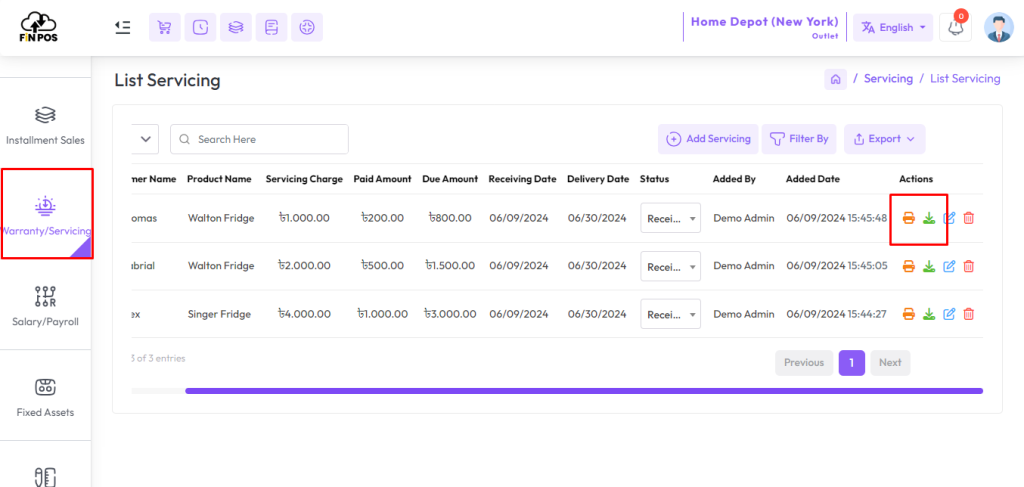The image size is (1024, 487).
Task: Open Fixed Assets in sidebar
Action: pyautogui.click(x=45, y=396)
